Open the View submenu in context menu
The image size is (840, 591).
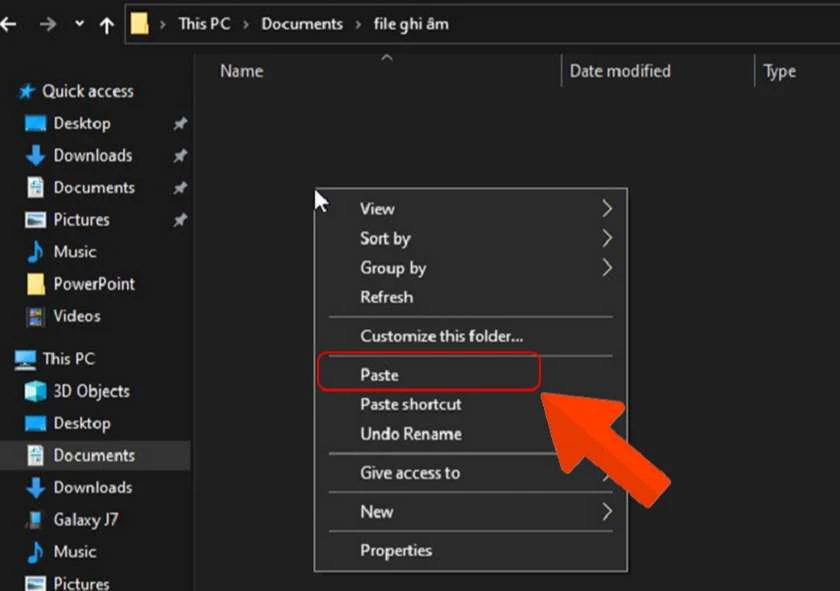(x=470, y=208)
